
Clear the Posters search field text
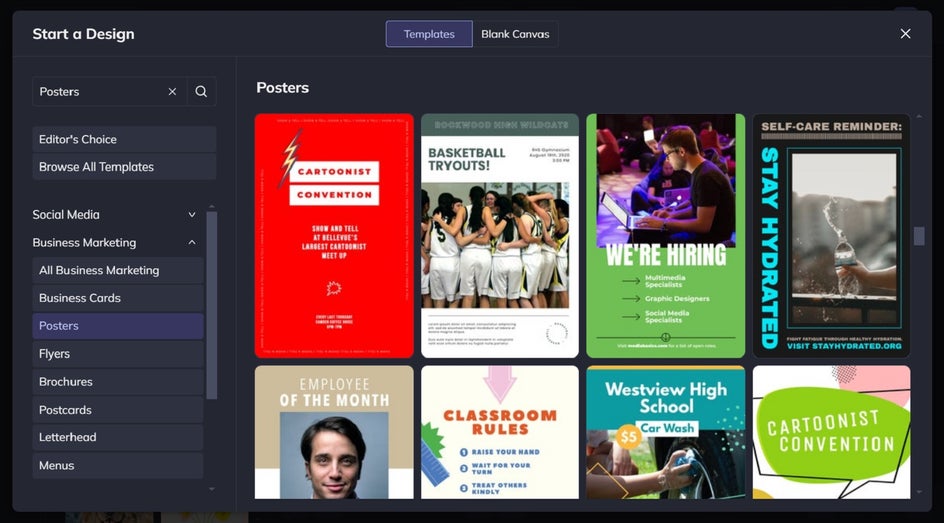[172, 91]
